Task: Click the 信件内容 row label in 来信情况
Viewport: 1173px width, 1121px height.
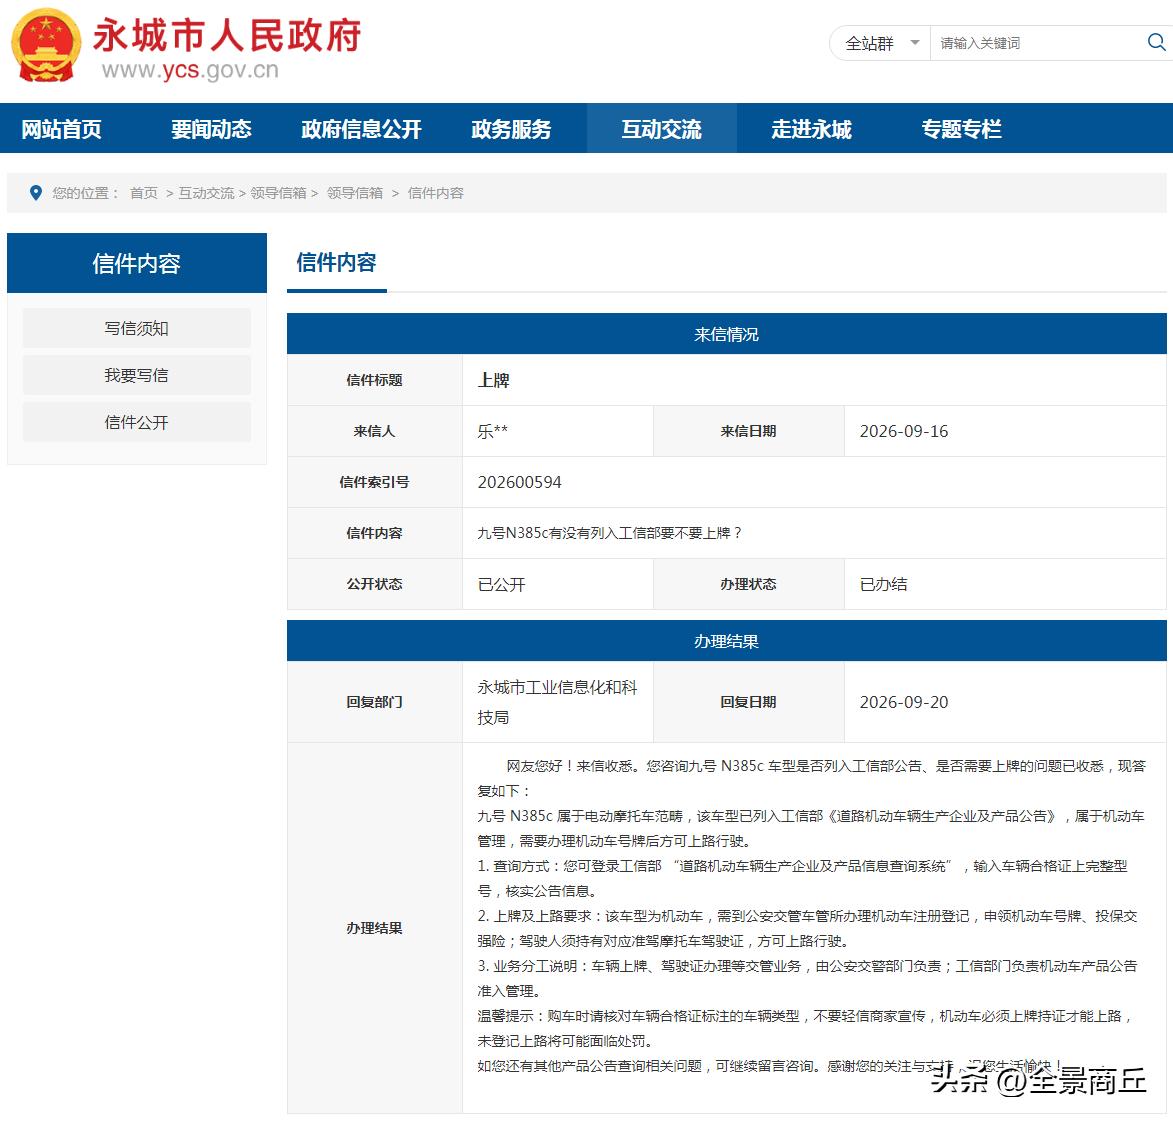Action: click(374, 533)
